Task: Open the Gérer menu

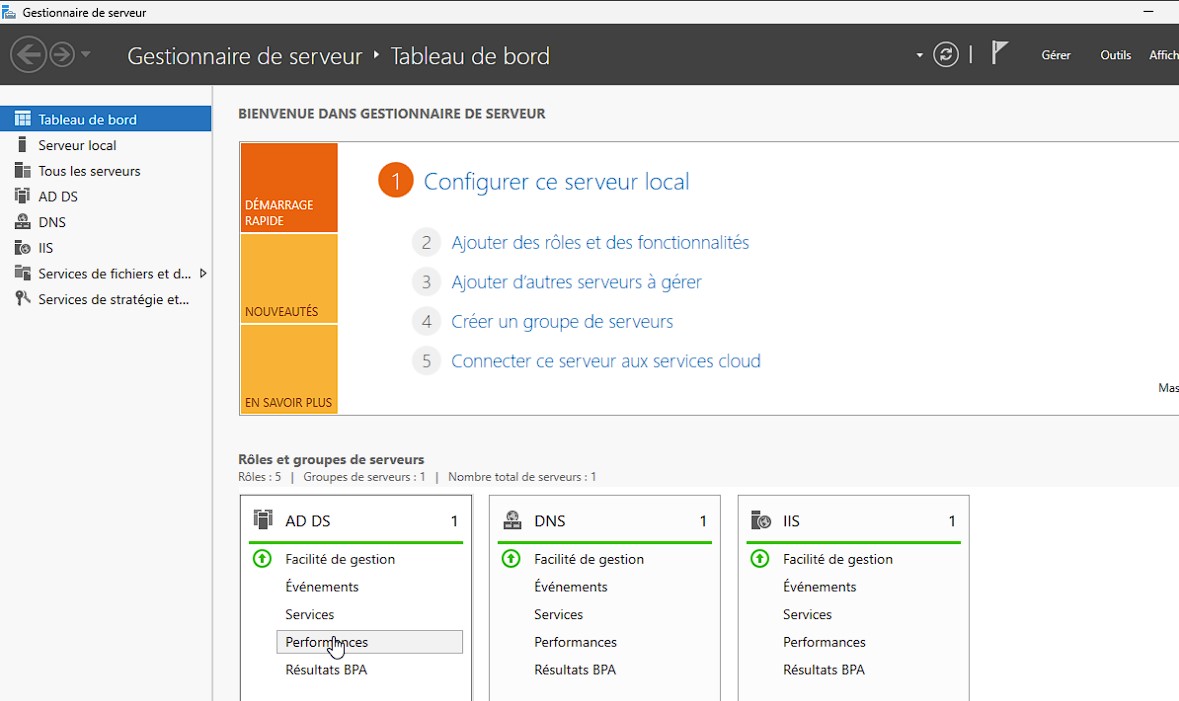Action: click(x=1056, y=55)
